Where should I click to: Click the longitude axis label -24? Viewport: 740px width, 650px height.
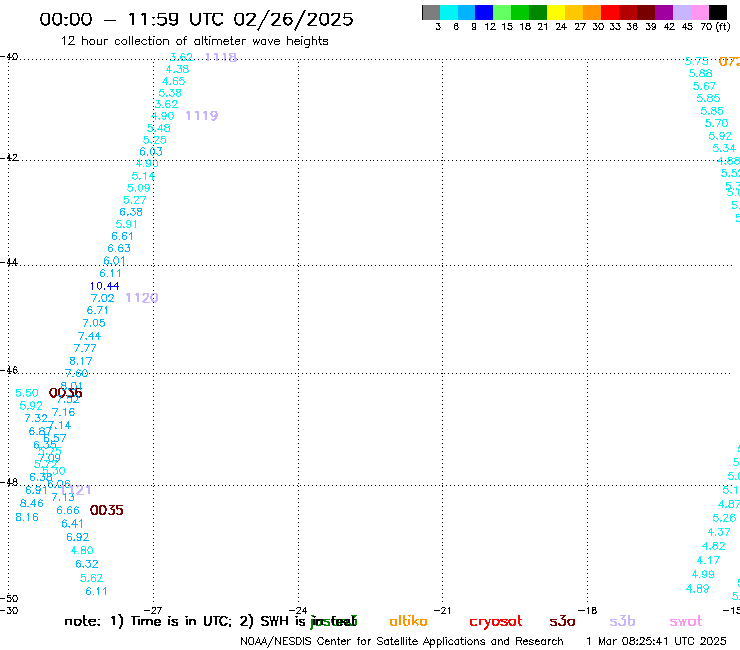coord(298,611)
